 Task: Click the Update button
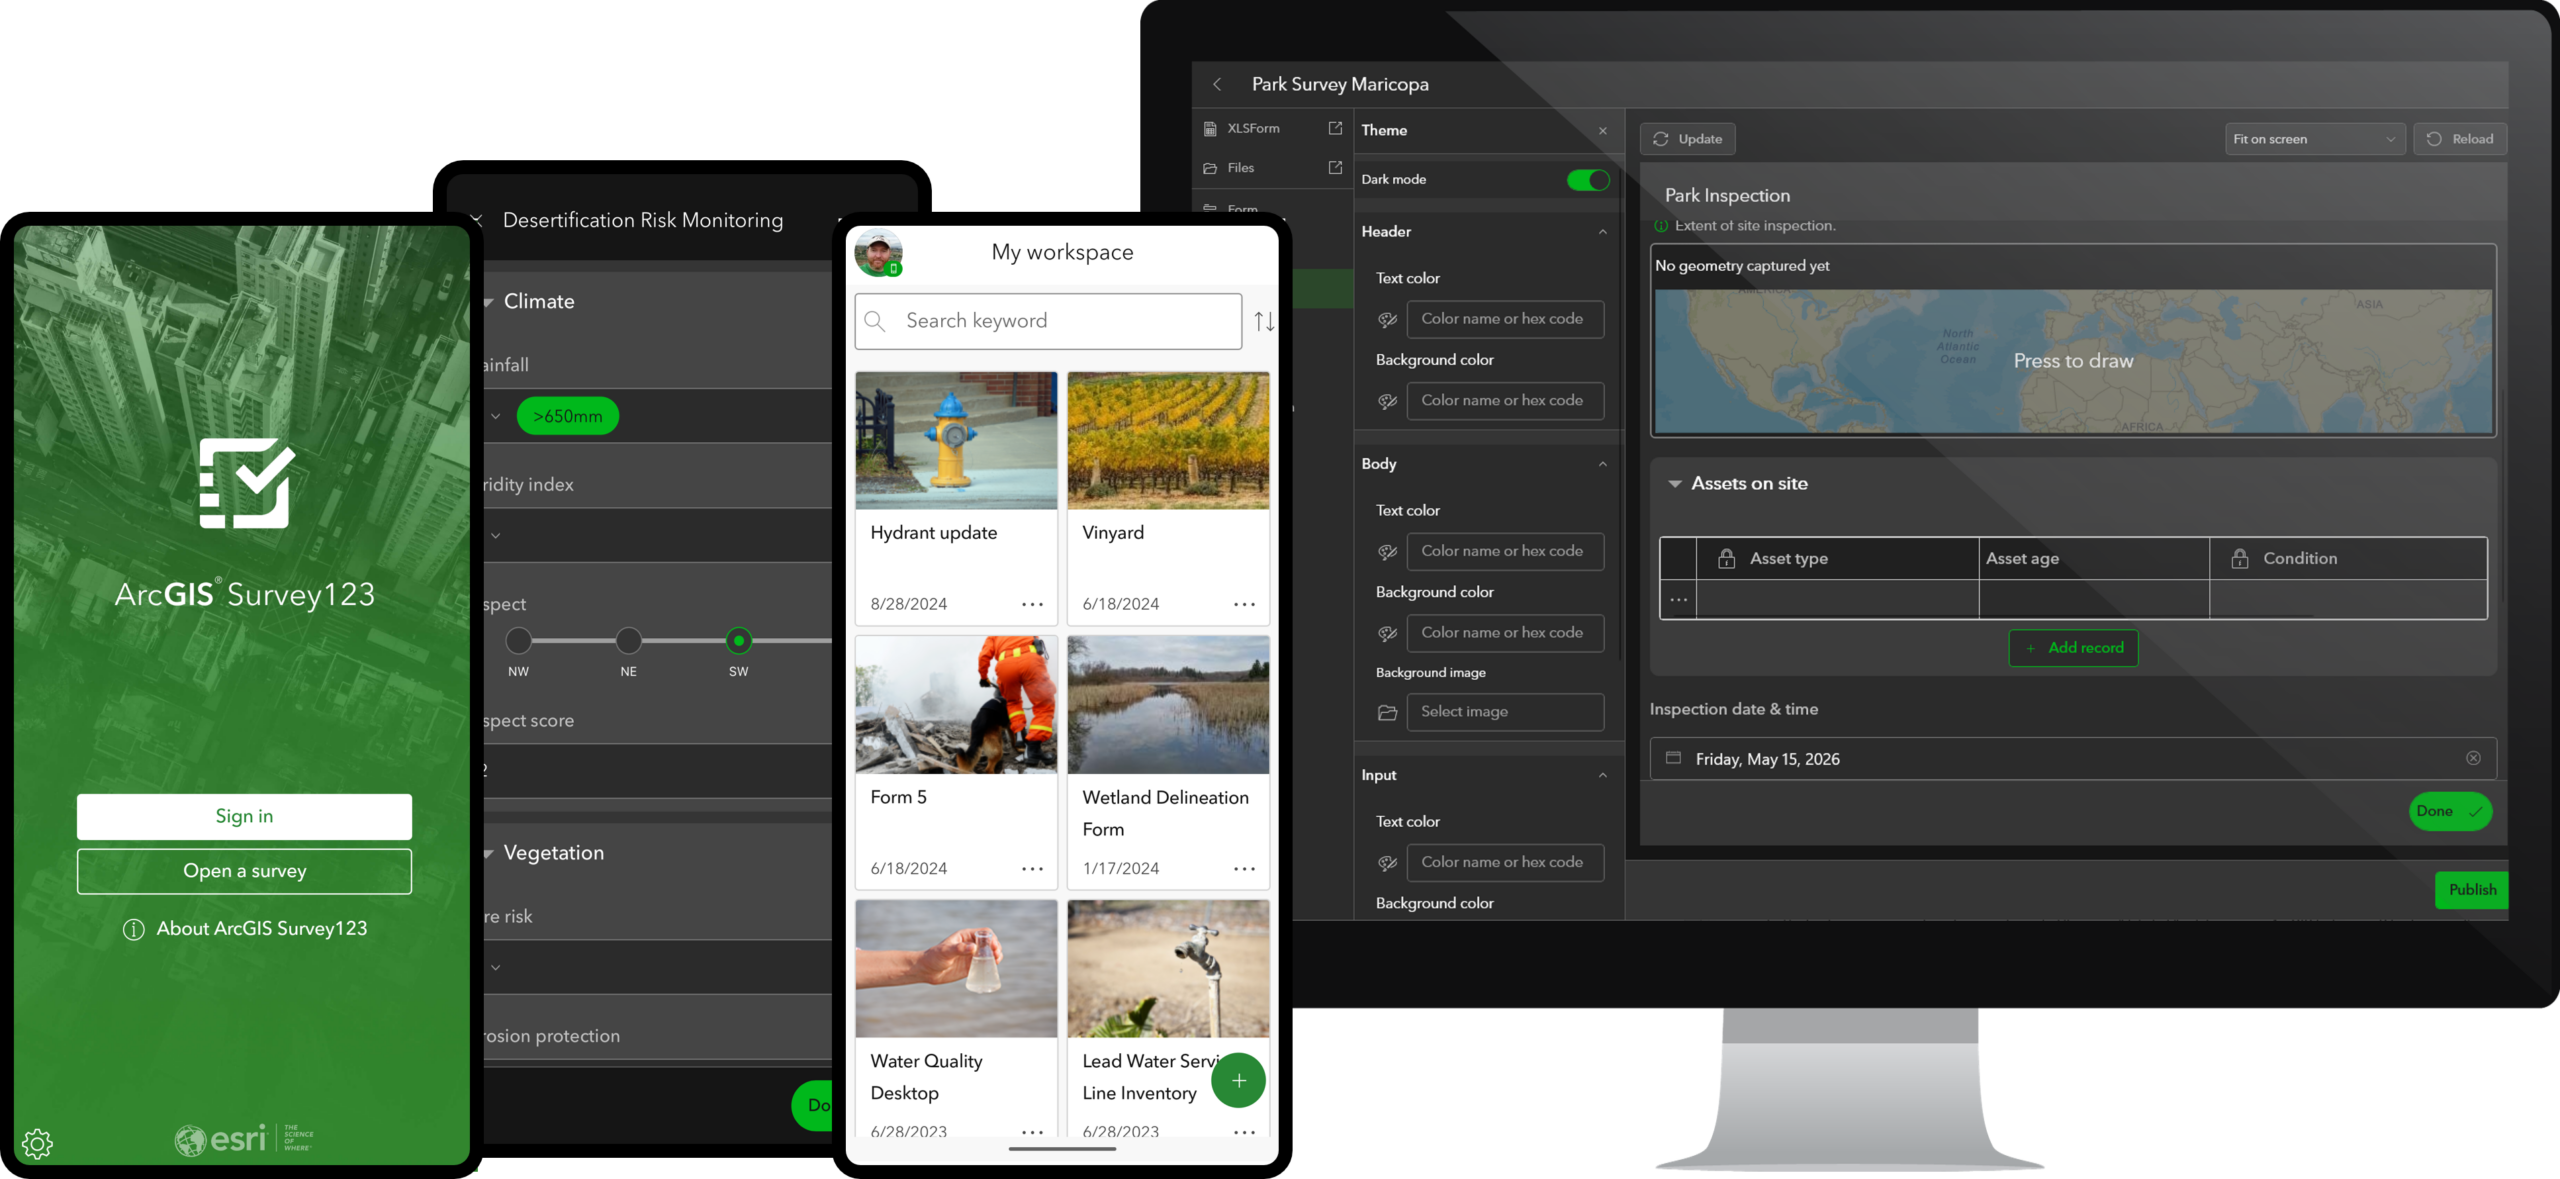(x=1687, y=139)
